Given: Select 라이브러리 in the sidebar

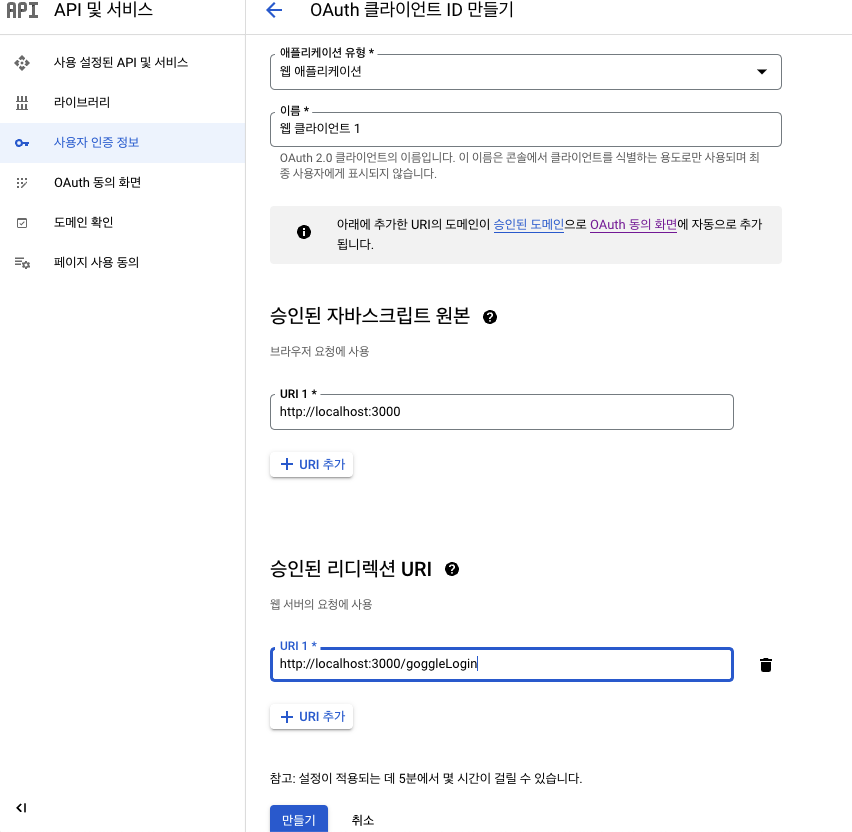Looking at the screenshot, I should [x=82, y=103].
